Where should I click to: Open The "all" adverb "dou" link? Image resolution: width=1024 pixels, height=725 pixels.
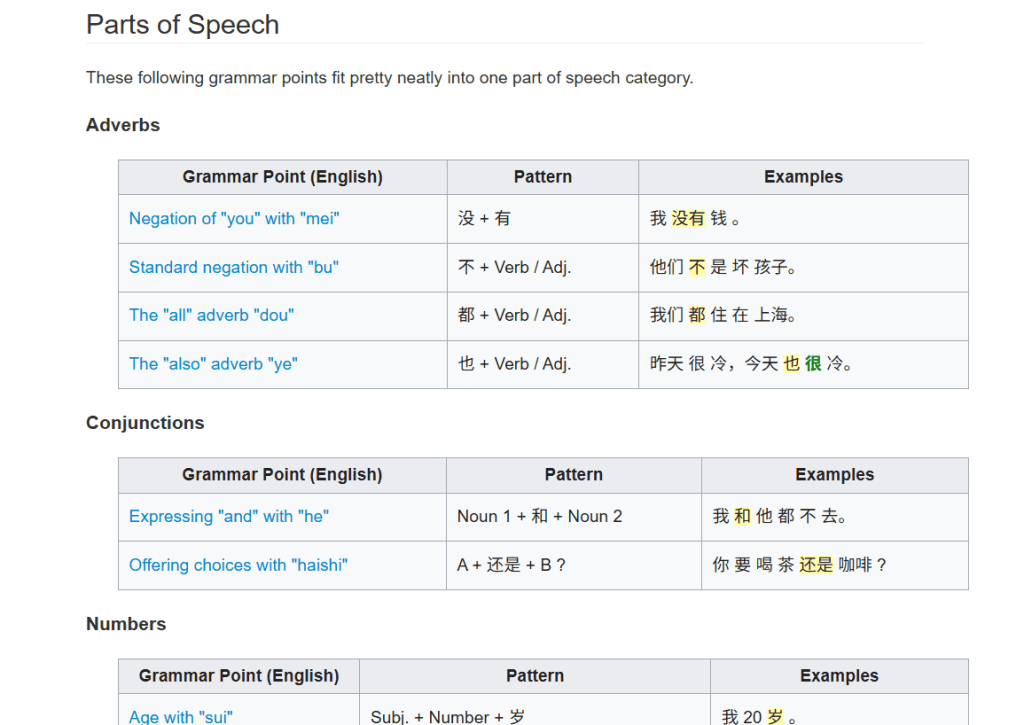pyautogui.click(x=211, y=315)
